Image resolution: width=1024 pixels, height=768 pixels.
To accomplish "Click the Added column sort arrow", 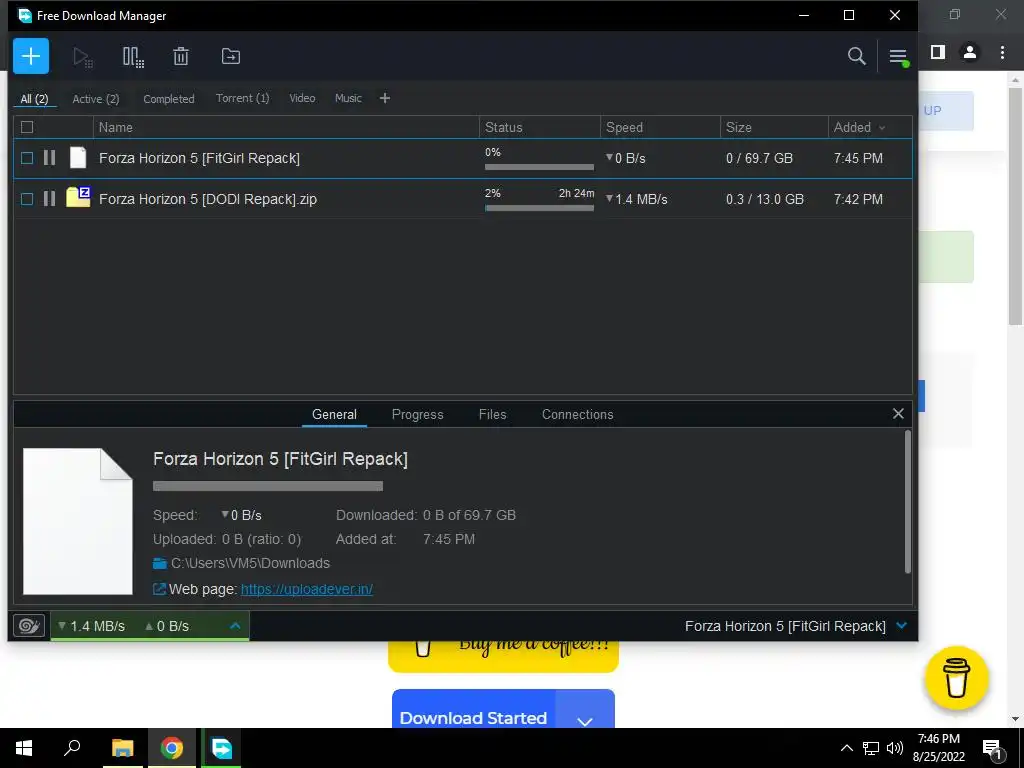I will [x=882, y=128].
